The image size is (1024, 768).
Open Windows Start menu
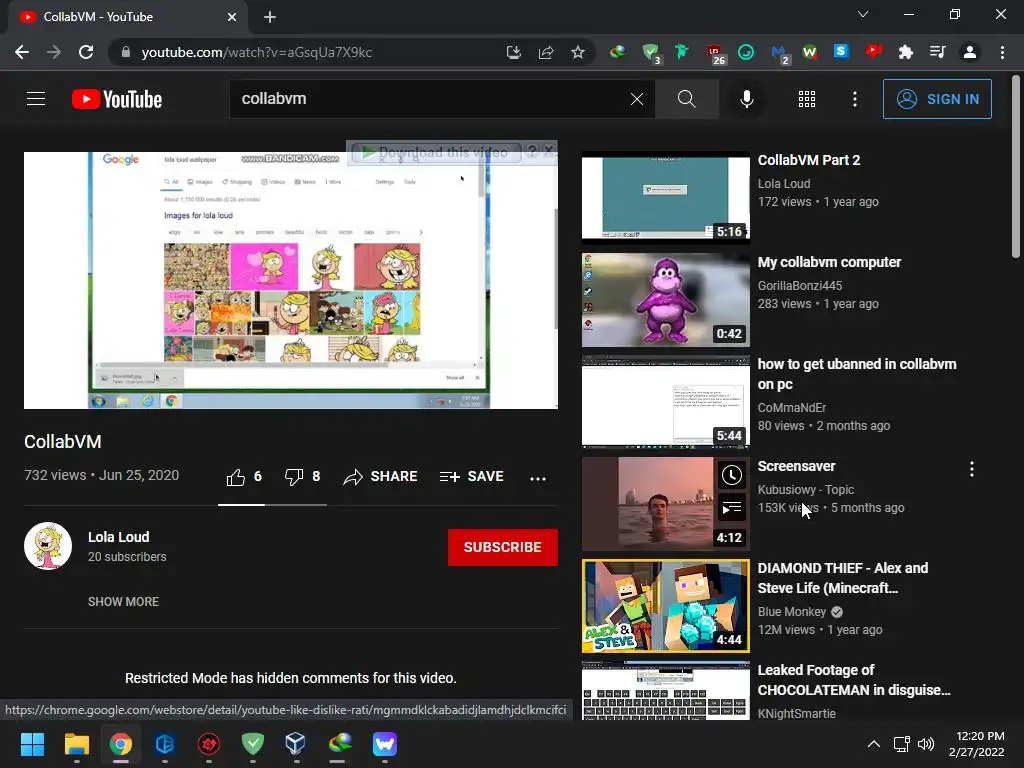coord(32,744)
